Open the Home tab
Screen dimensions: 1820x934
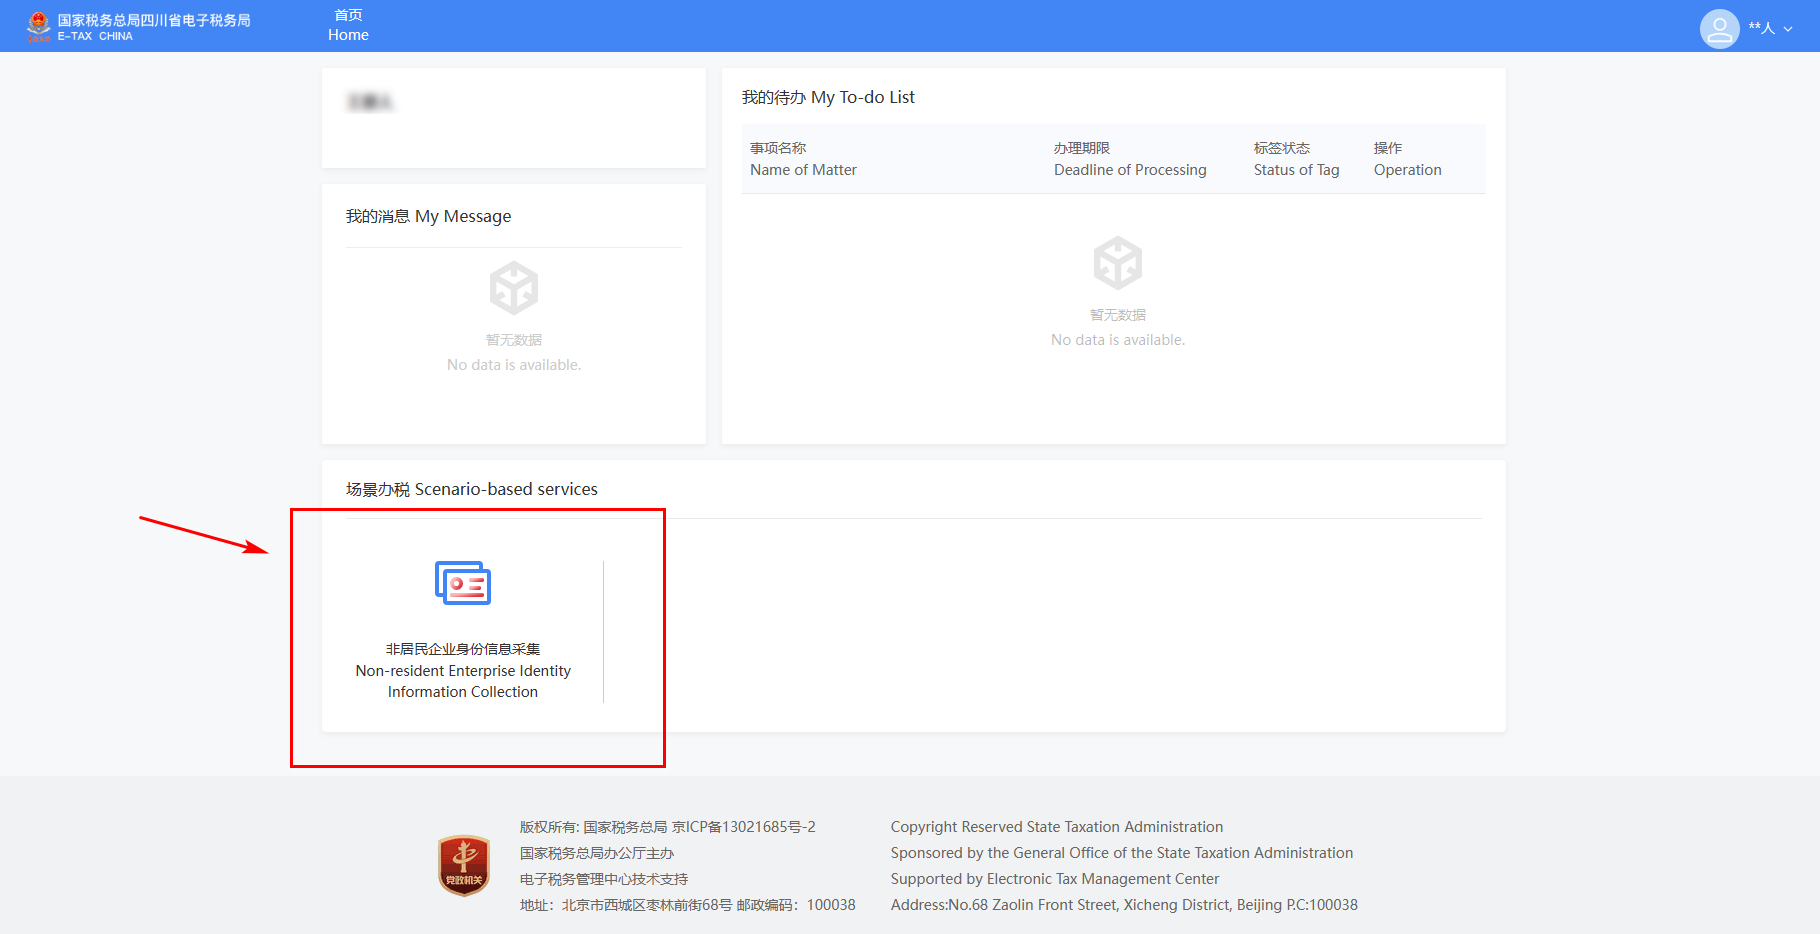(x=348, y=26)
